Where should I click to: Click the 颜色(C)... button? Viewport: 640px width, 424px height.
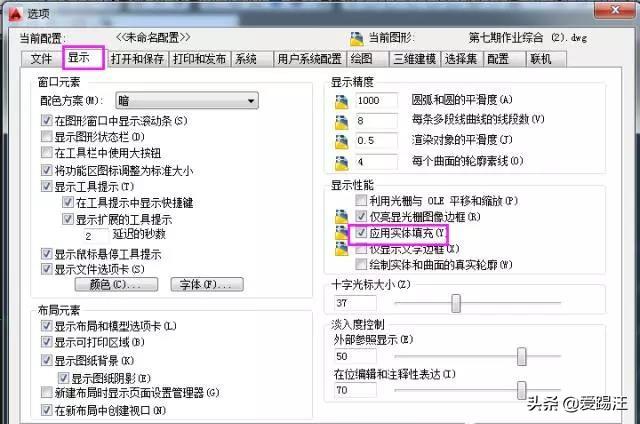(x=116, y=284)
